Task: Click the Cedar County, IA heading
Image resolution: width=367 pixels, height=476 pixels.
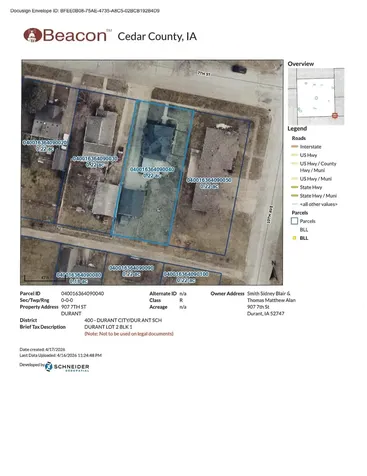Action: [x=157, y=36]
